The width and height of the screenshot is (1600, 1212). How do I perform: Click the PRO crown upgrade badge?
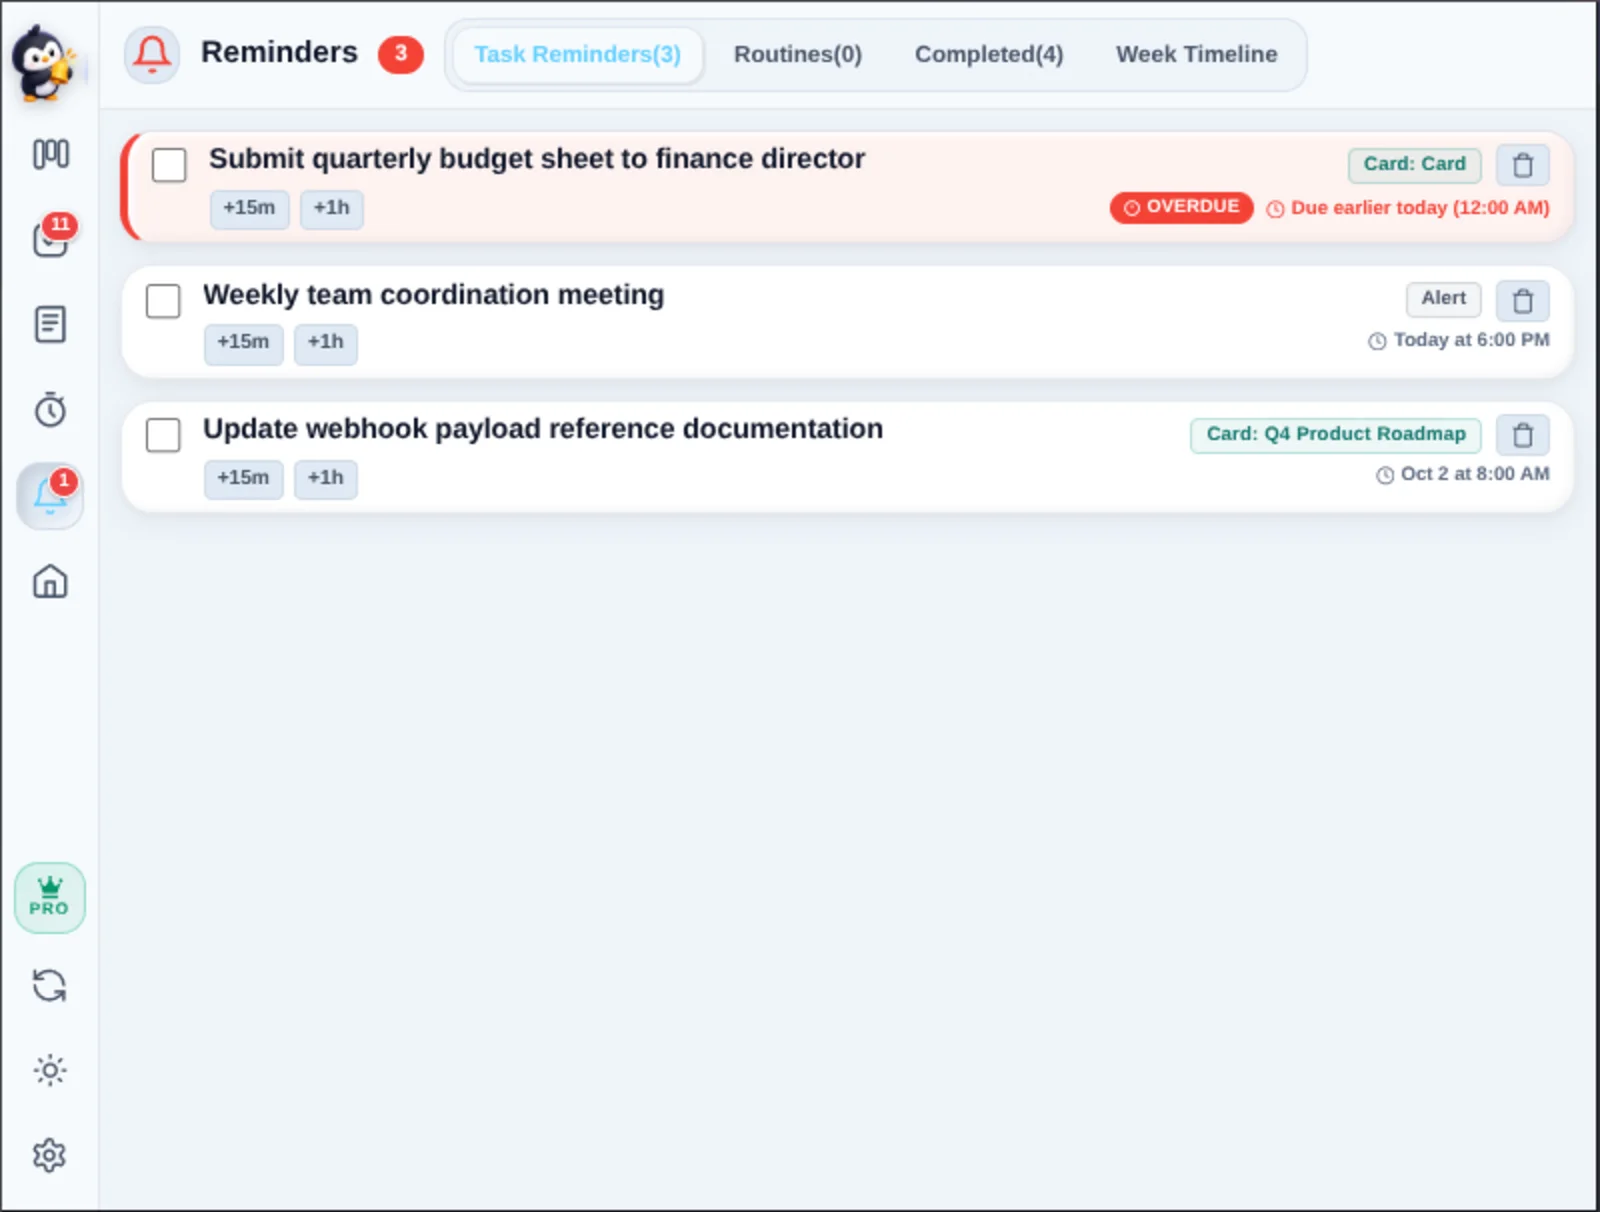49,898
